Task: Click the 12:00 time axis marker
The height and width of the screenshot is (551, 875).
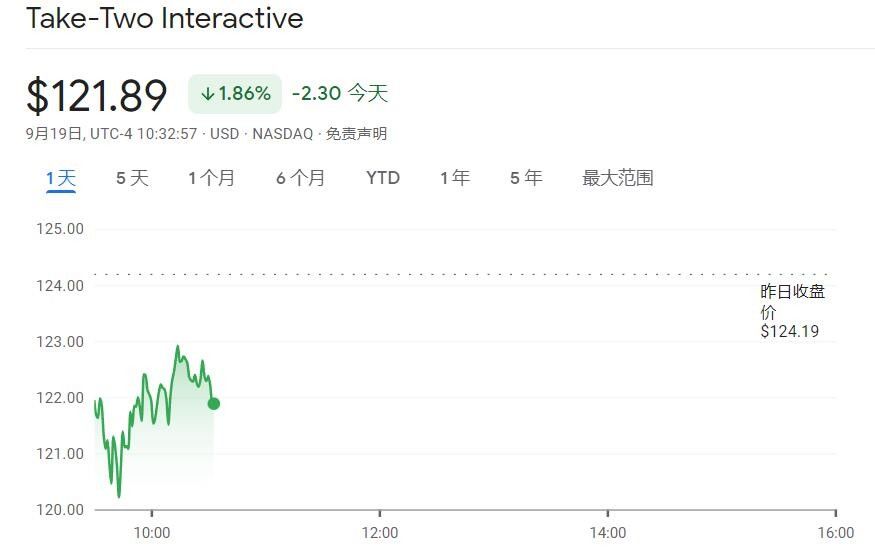Action: tap(380, 533)
